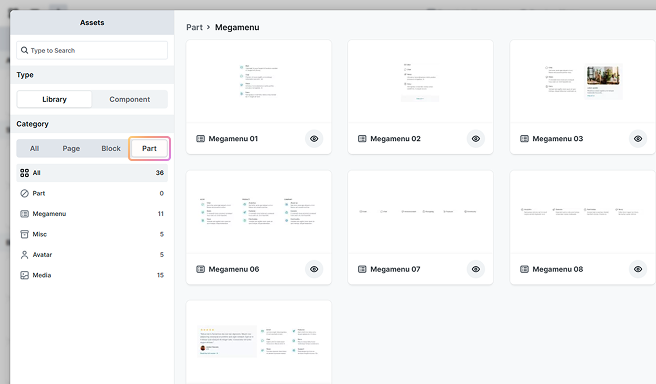Preview Megamenu 06 with eye button
This screenshot has width=656, height=384.
point(314,269)
